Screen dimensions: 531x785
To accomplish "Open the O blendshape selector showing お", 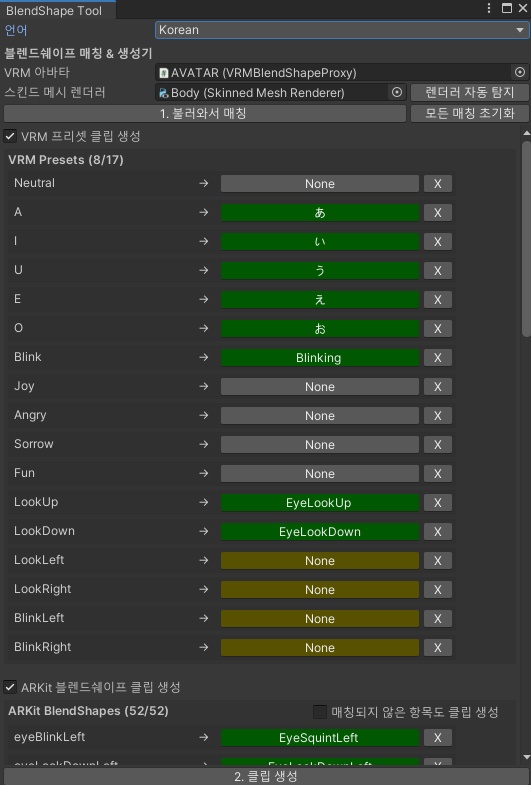I will [x=320, y=329].
